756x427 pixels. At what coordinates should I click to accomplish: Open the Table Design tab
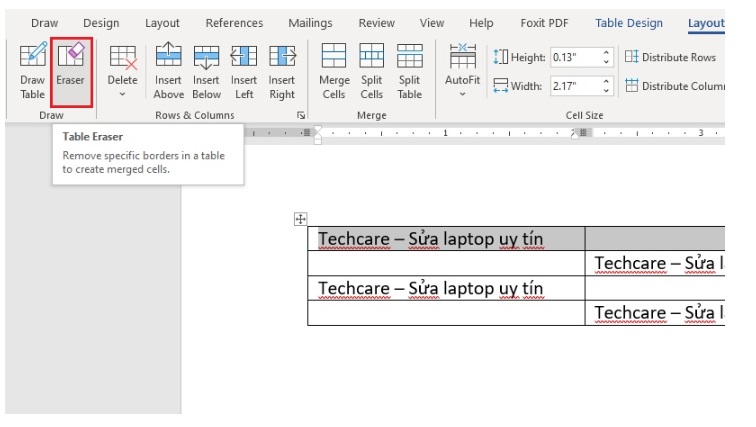tap(629, 23)
